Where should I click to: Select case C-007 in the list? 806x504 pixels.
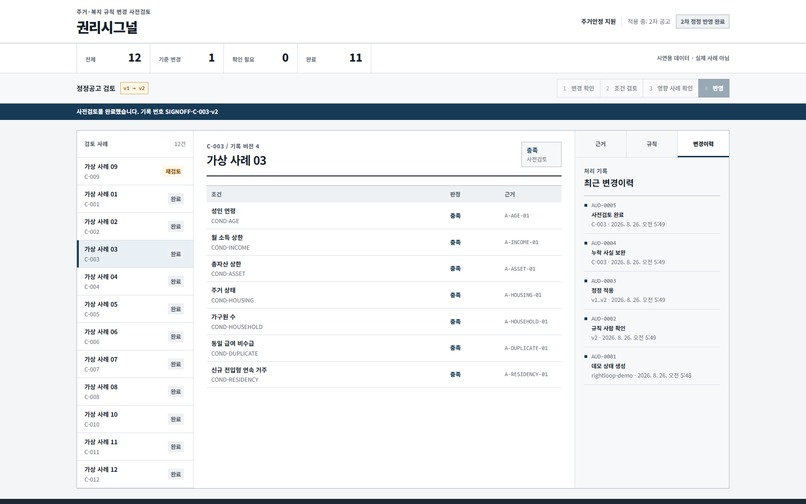[x=135, y=364]
